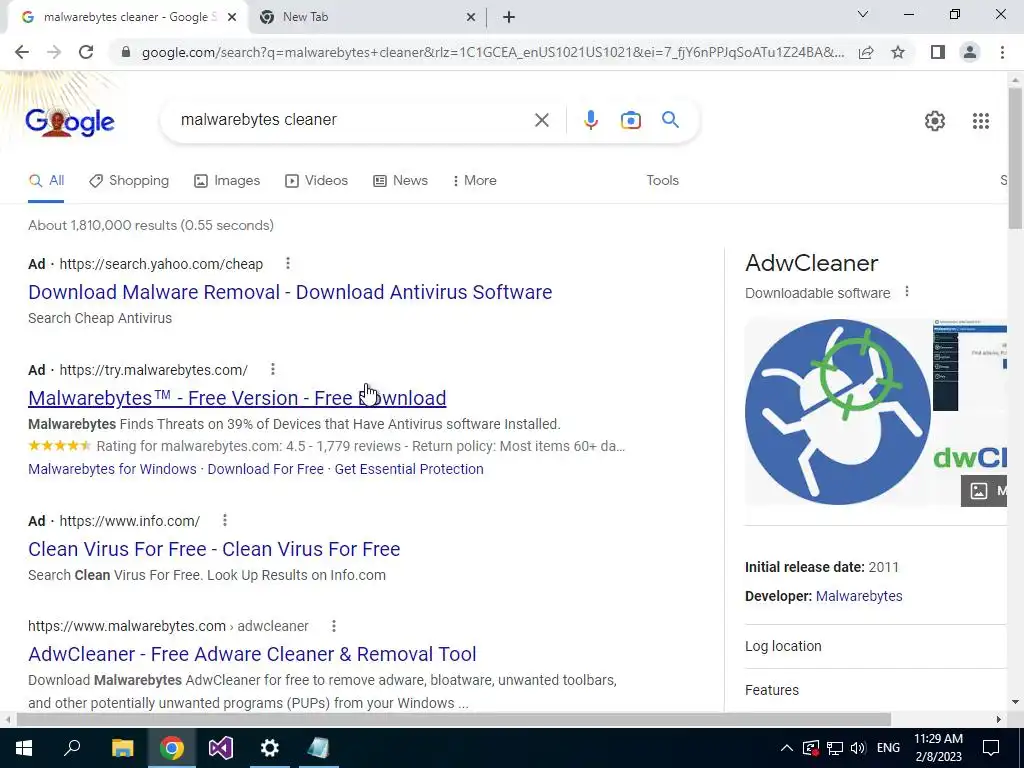Open options for try.malwarebytes.com ad
The width and height of the screenshot is (1024, 768).
[x=272, y=370]
